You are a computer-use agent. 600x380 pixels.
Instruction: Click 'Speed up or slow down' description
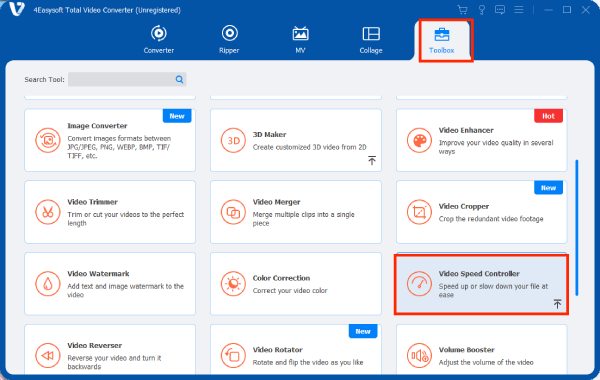(493, 290)
